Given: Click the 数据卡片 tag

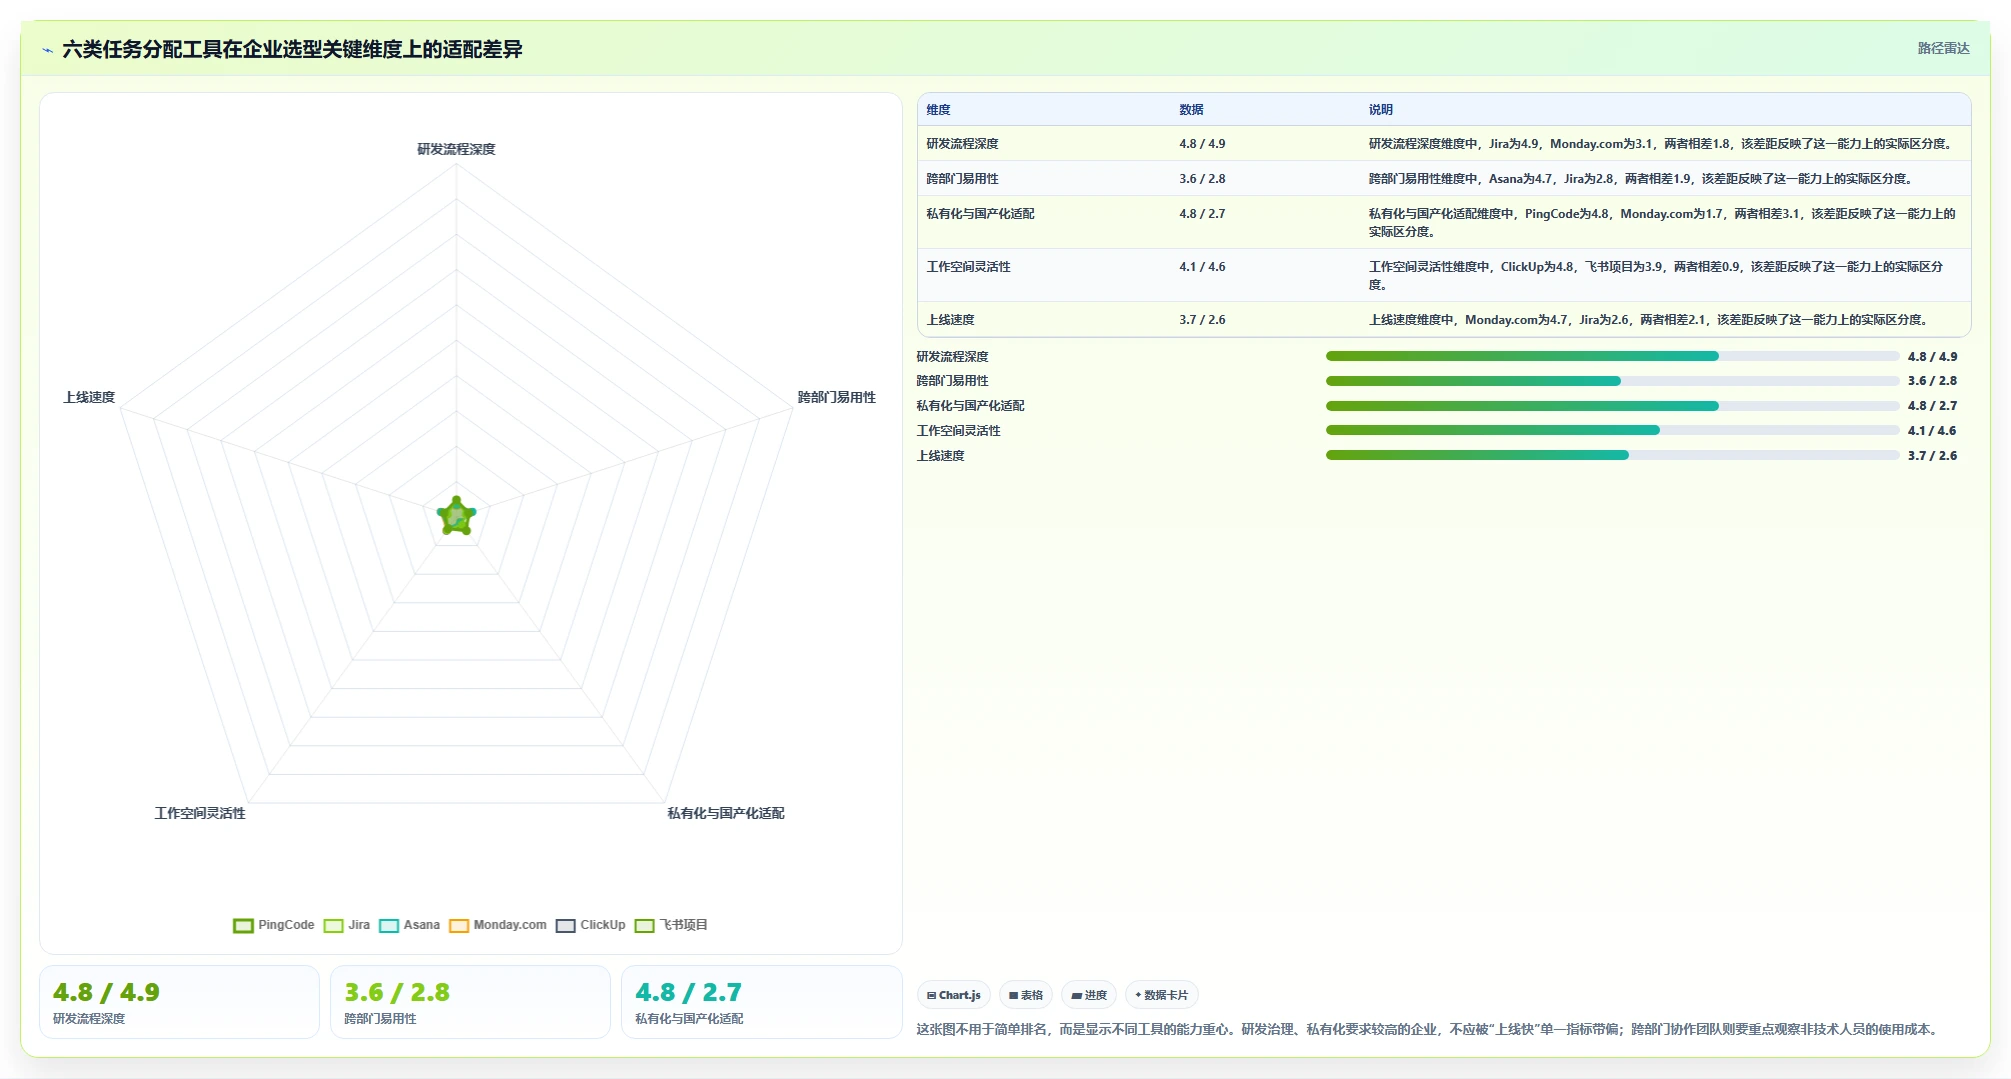Looking at the screenshot, I should pyautogui.click(x=1162, y=995).
